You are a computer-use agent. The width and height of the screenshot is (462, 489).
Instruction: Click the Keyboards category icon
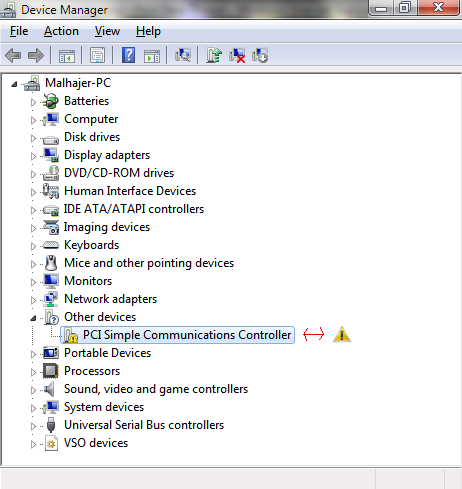[x=51, y=245]
